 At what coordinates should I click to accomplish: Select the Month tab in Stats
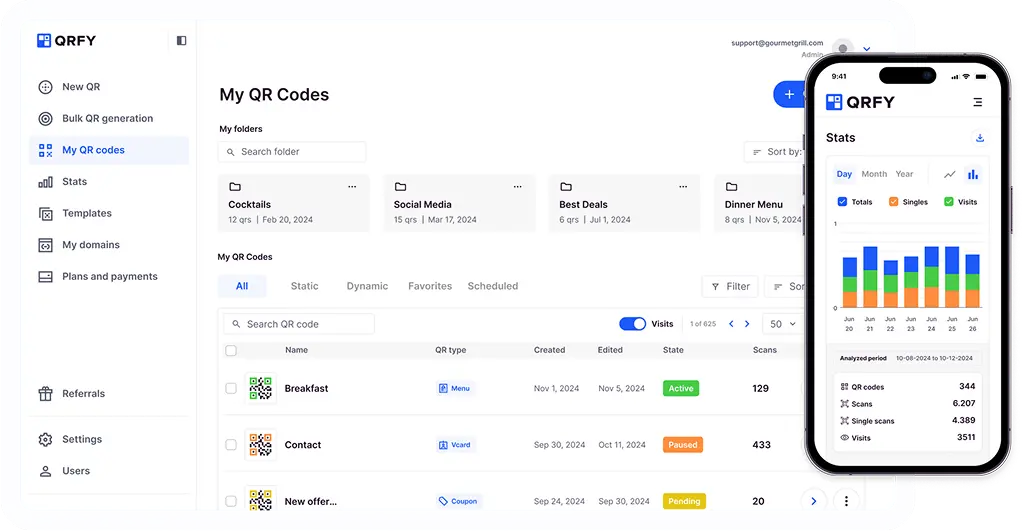click(x=874, y=174)
